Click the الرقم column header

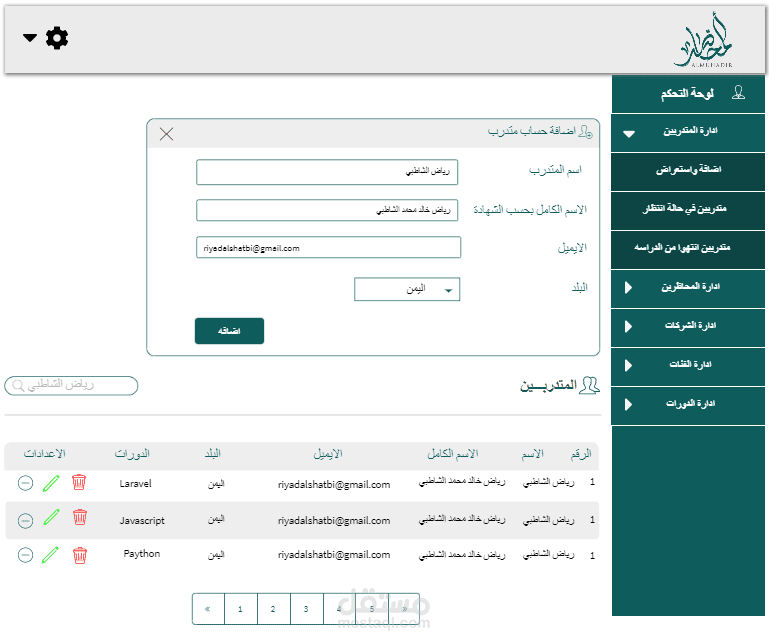(581, 454)
